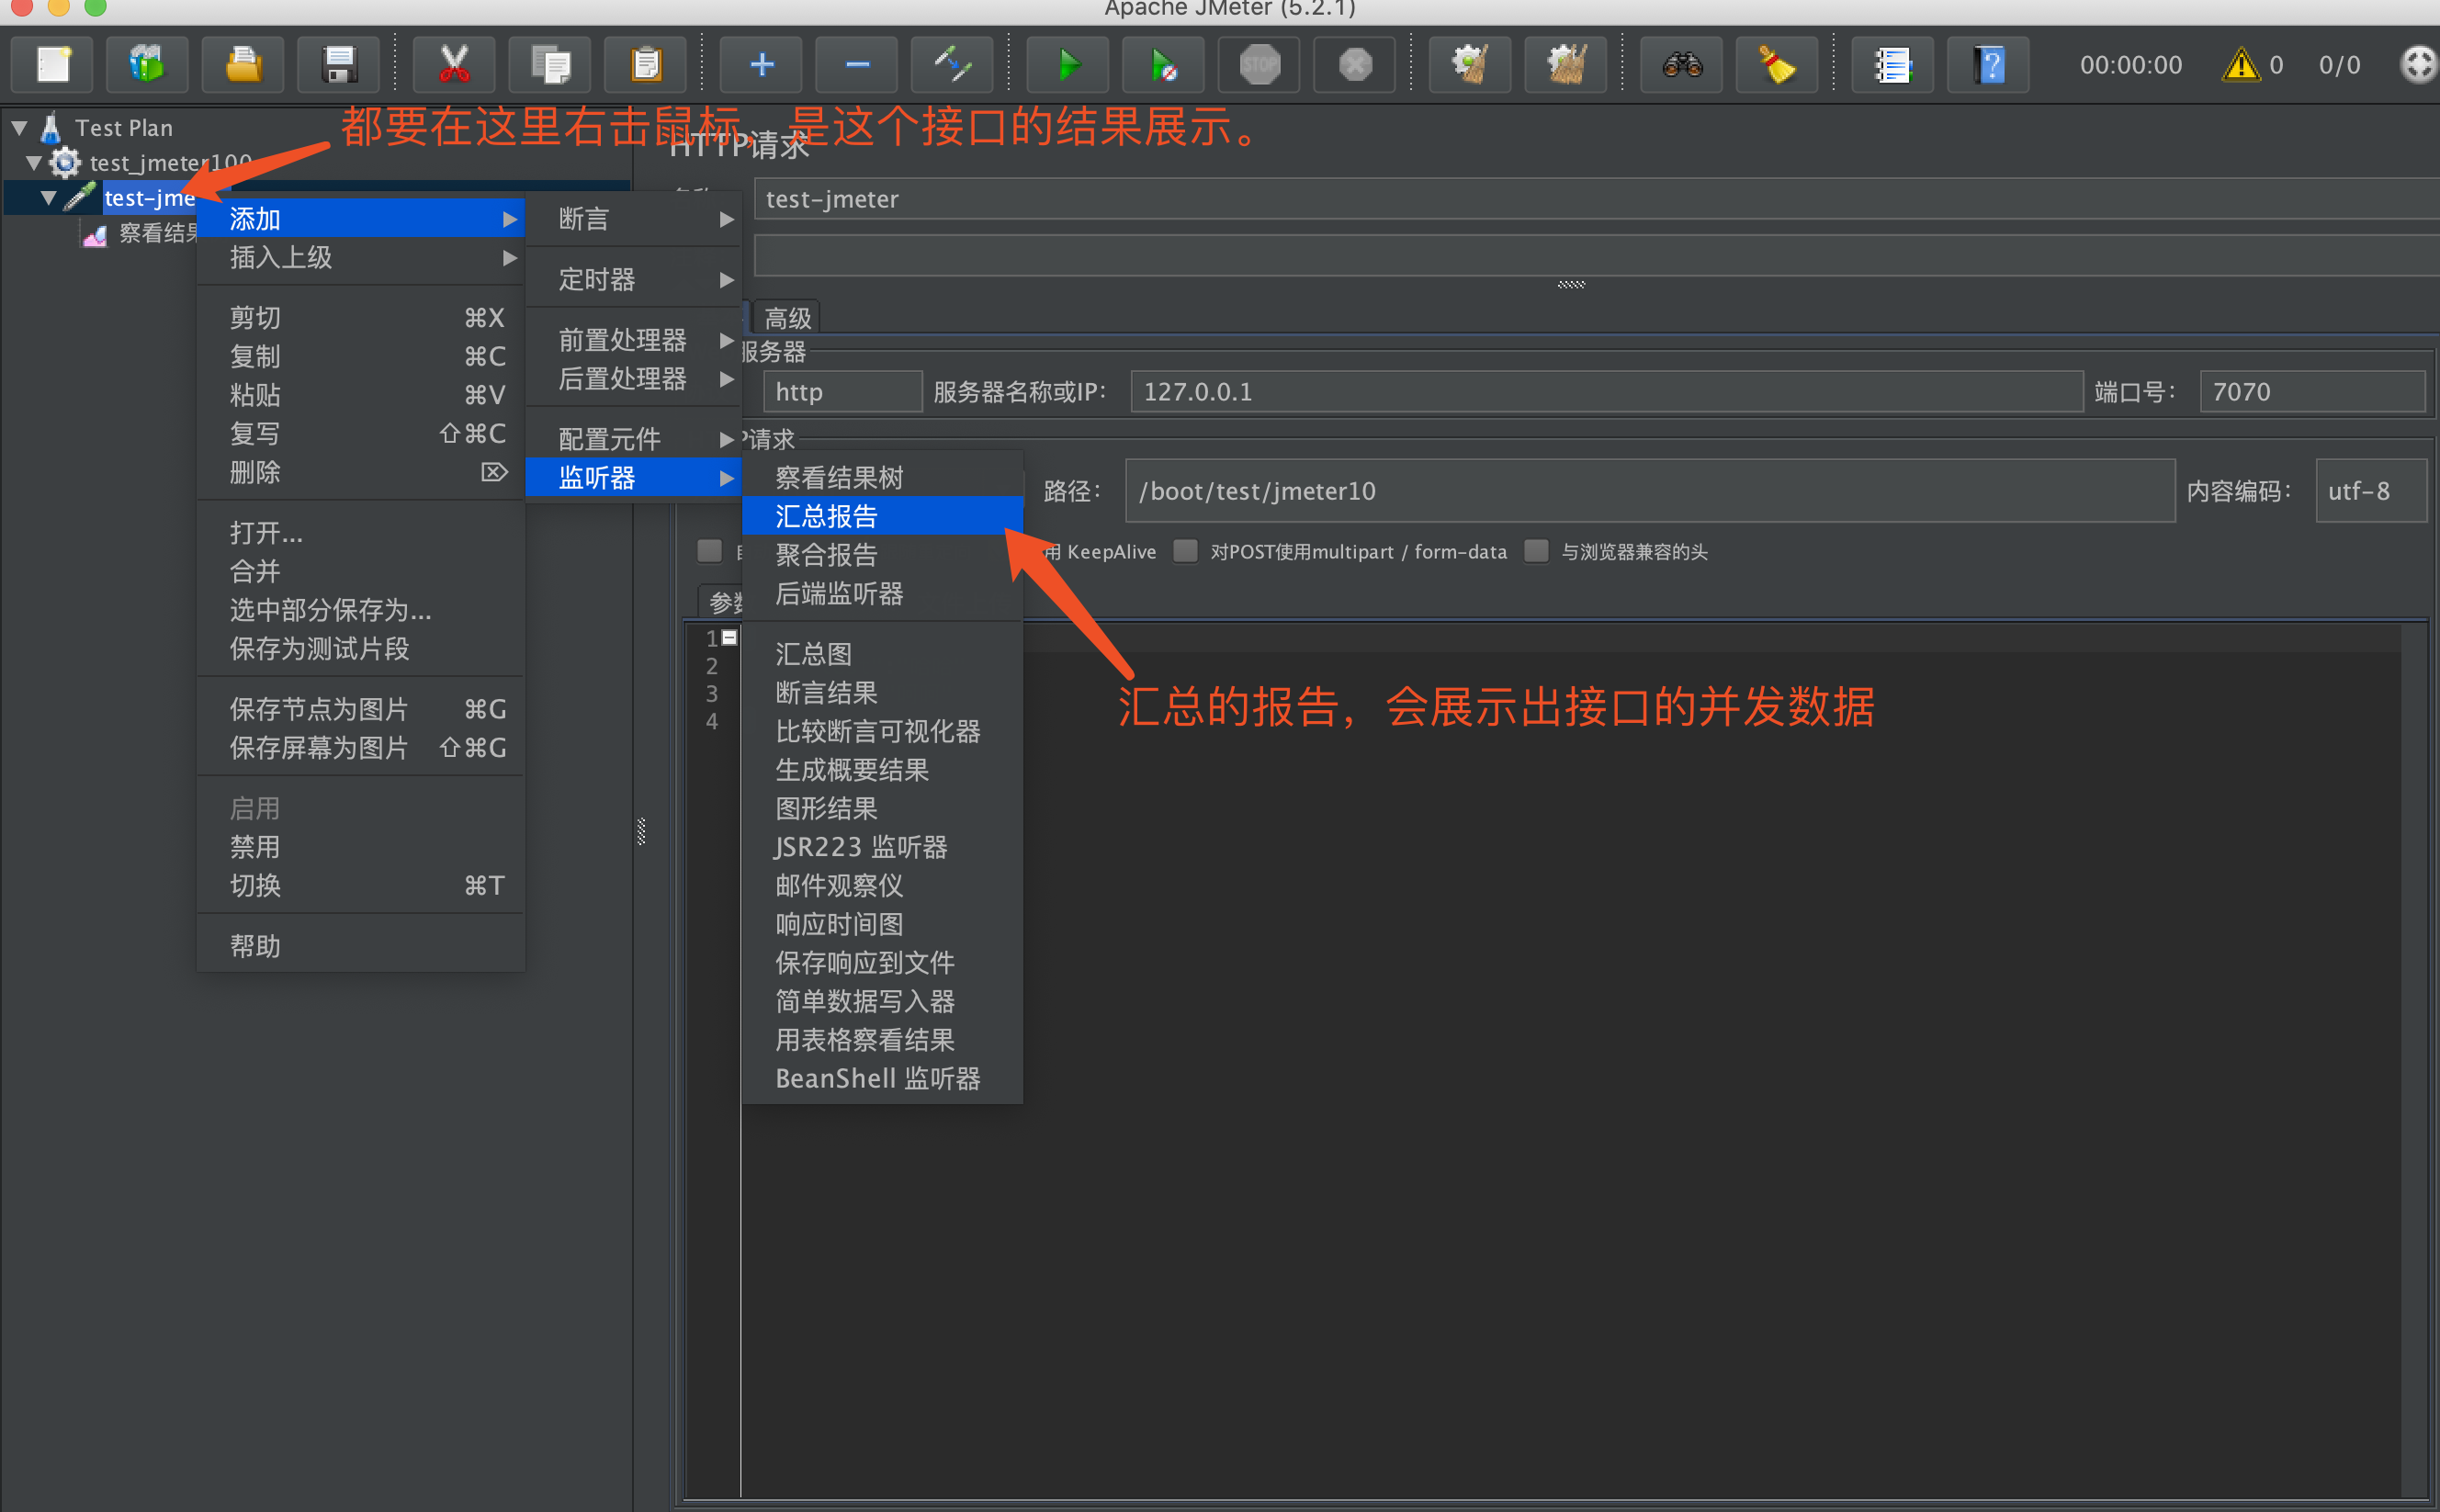Open the 断言 submenu
The image size is (2440, 1512).
634,219
